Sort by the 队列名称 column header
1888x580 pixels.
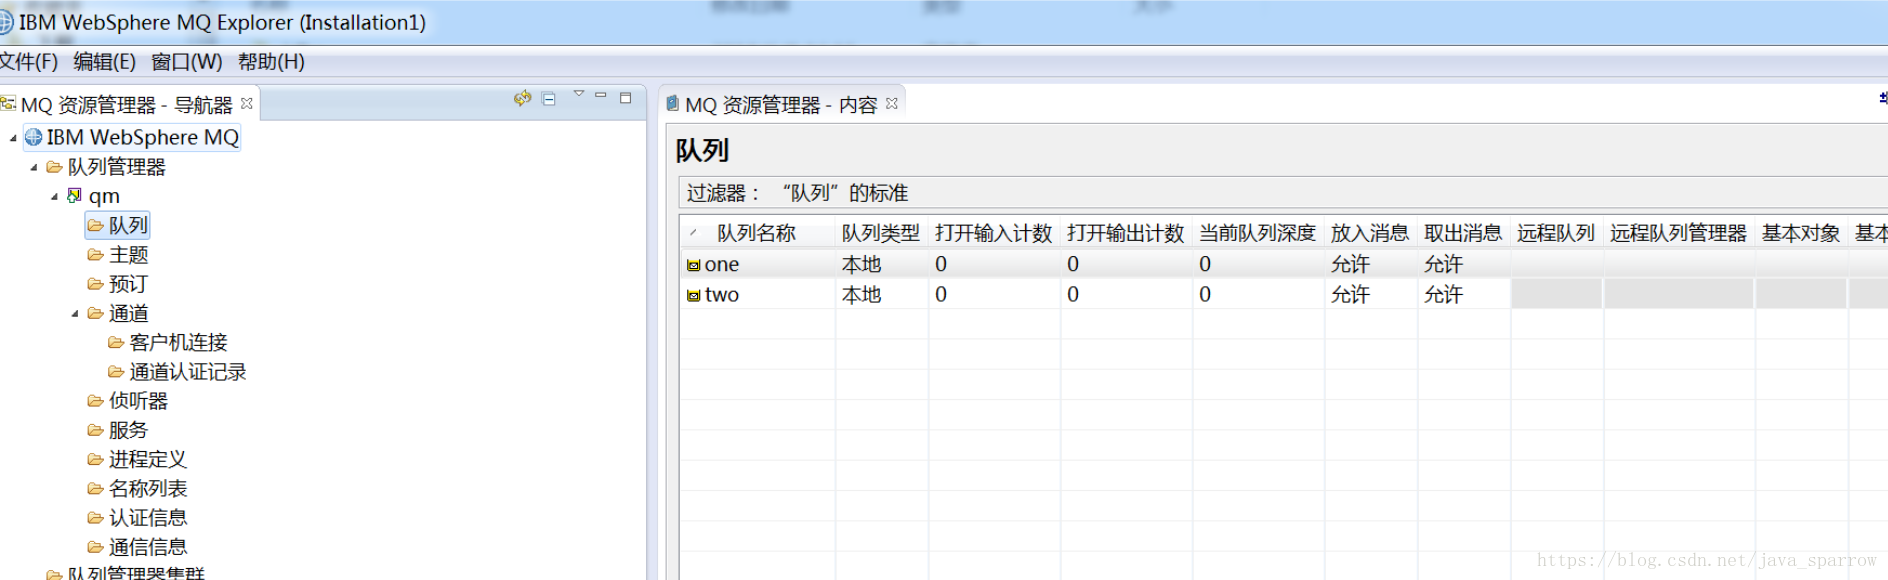click(757, 233)
